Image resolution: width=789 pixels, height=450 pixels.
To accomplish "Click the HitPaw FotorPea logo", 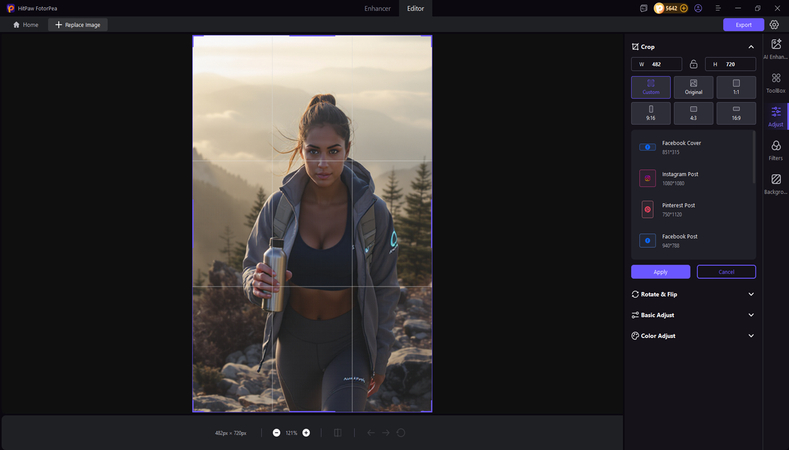I will 11,9.
